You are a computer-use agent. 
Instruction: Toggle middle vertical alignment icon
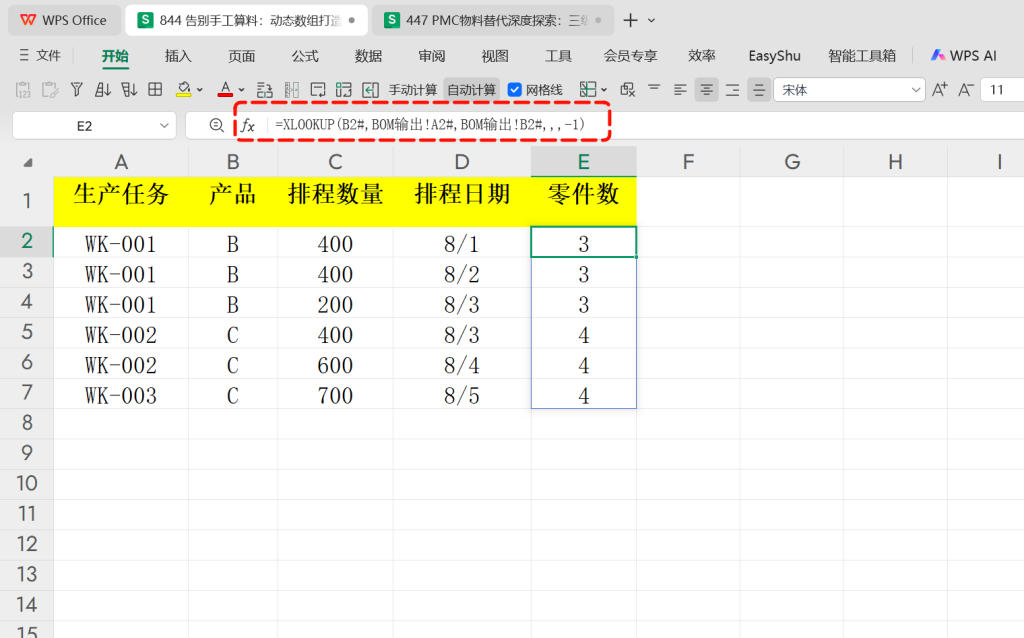(759, 89)
